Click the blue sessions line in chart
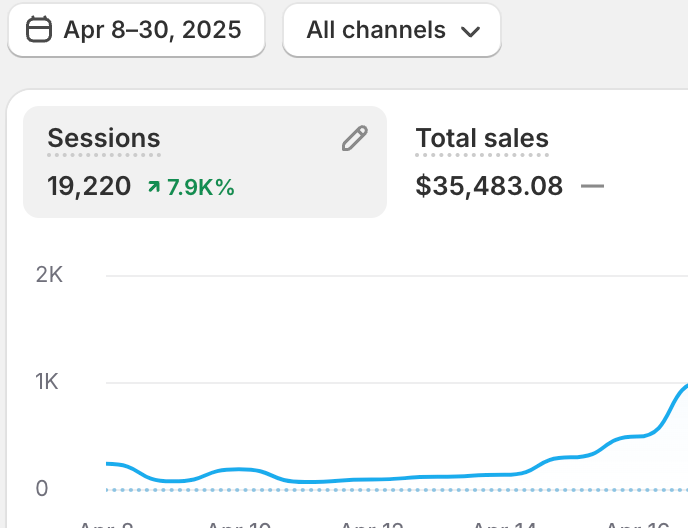Viewport: 688px width, 528px height. pos(395,478)
